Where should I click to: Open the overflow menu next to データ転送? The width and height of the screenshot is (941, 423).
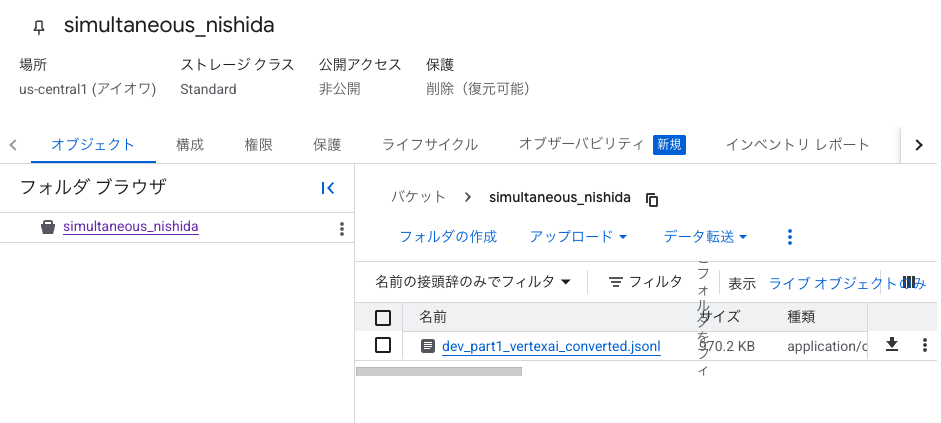coord(790,237)
